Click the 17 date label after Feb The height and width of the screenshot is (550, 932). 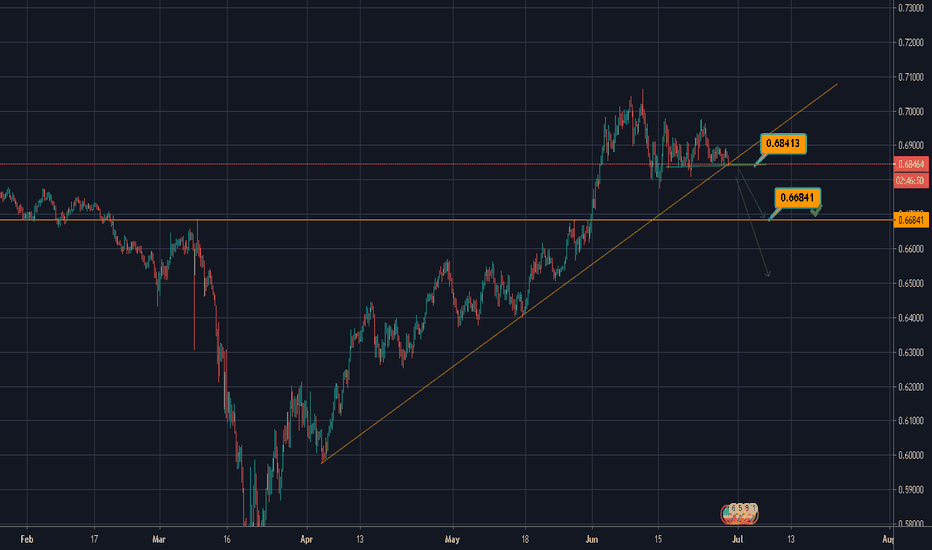coord(94,540)
